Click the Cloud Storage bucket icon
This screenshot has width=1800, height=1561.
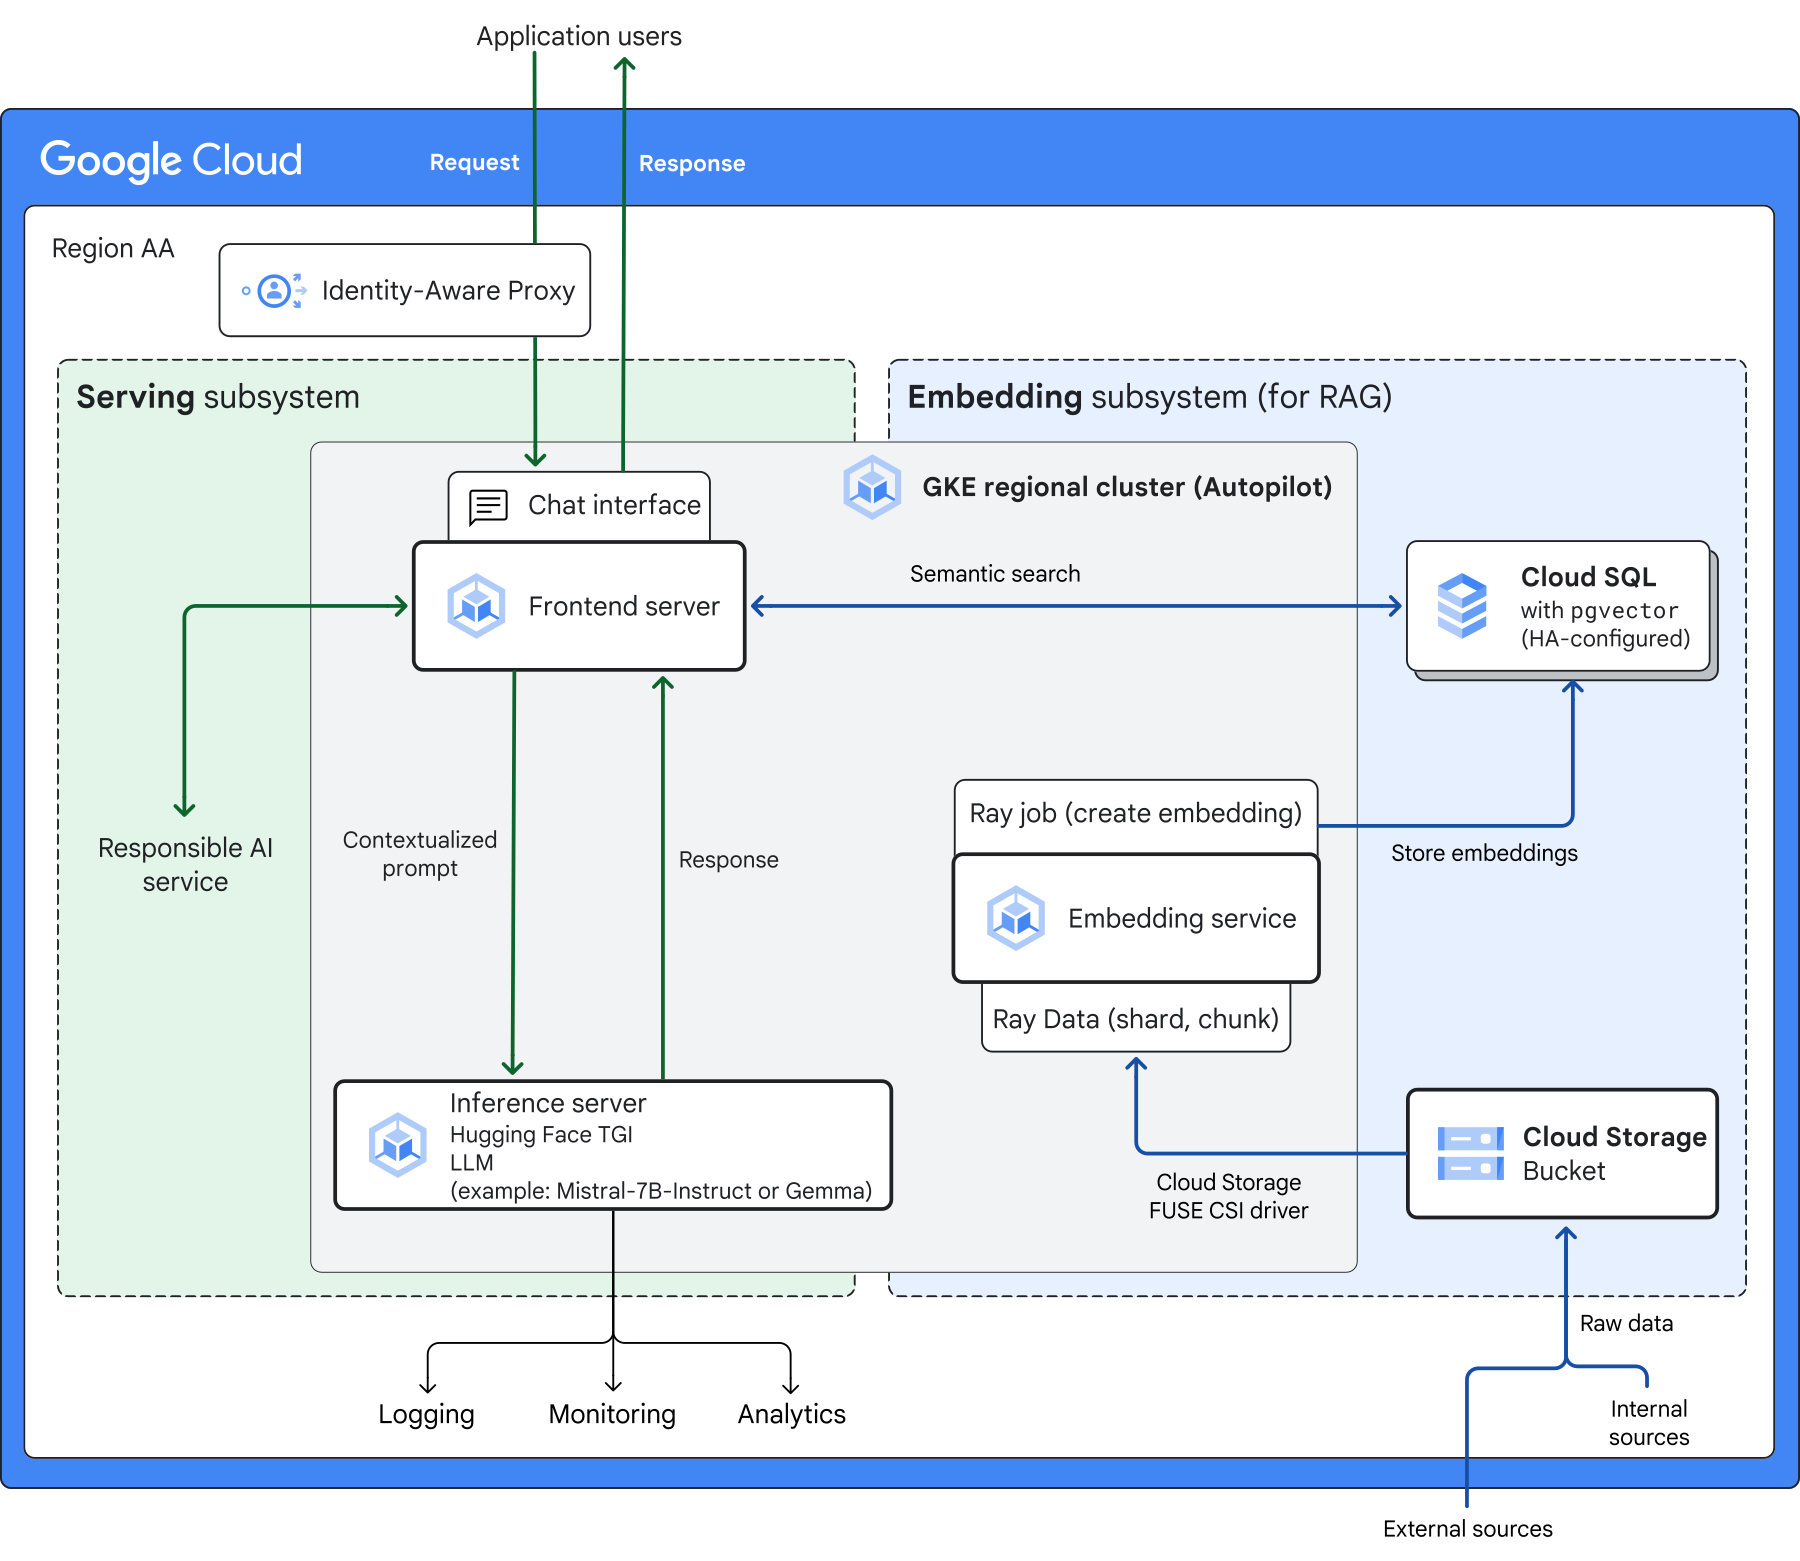(x=1470, y=1153)
